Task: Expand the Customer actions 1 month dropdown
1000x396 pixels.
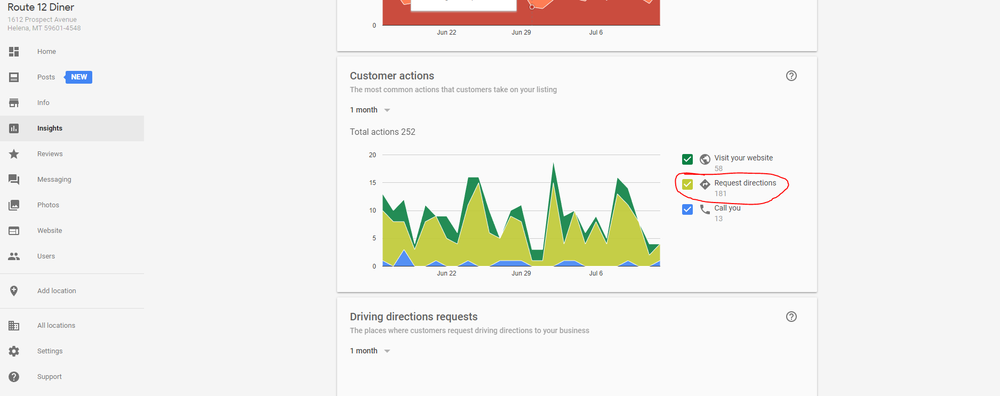Action: [370, 110]
